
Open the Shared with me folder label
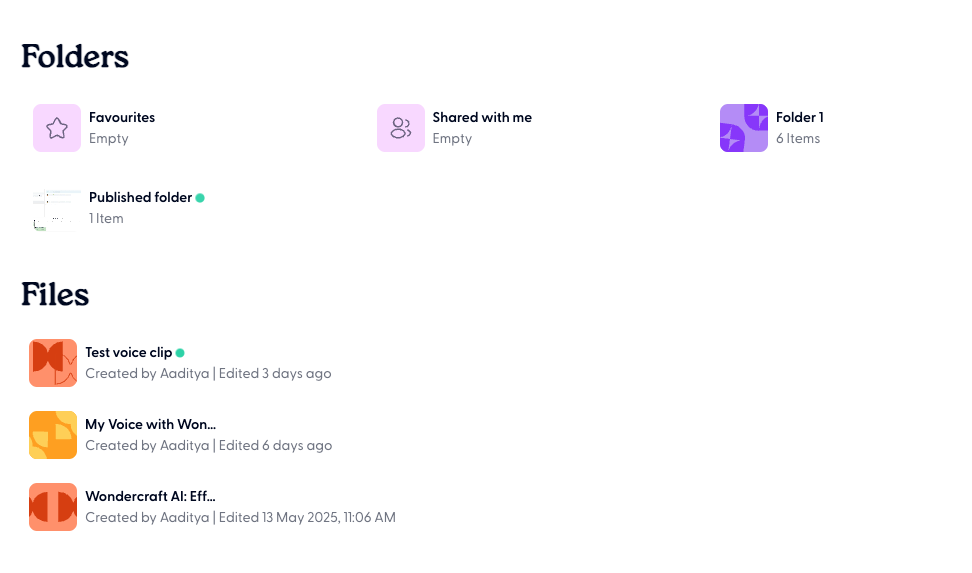[482, 117]
